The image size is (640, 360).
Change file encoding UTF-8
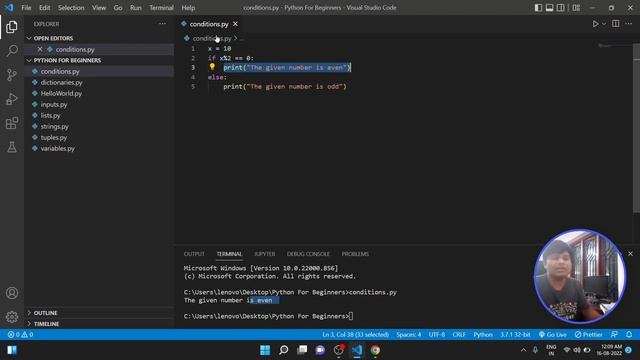tap(437, 334)
